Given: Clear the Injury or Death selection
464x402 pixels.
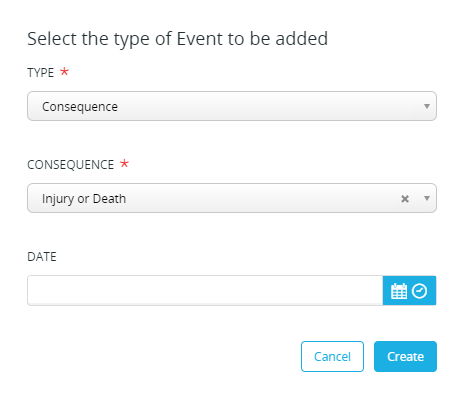Looking at the screenshot, I should (x=405, y=199).
